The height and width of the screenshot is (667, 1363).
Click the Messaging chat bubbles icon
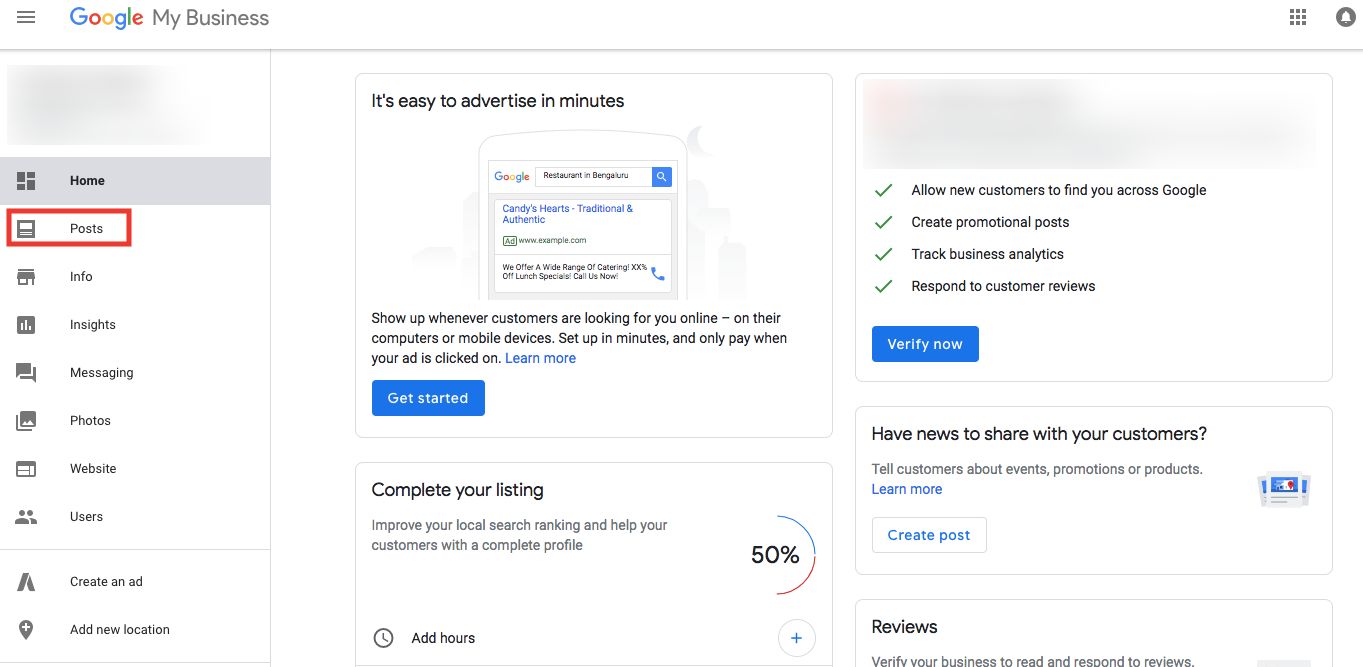pos(26,373)
